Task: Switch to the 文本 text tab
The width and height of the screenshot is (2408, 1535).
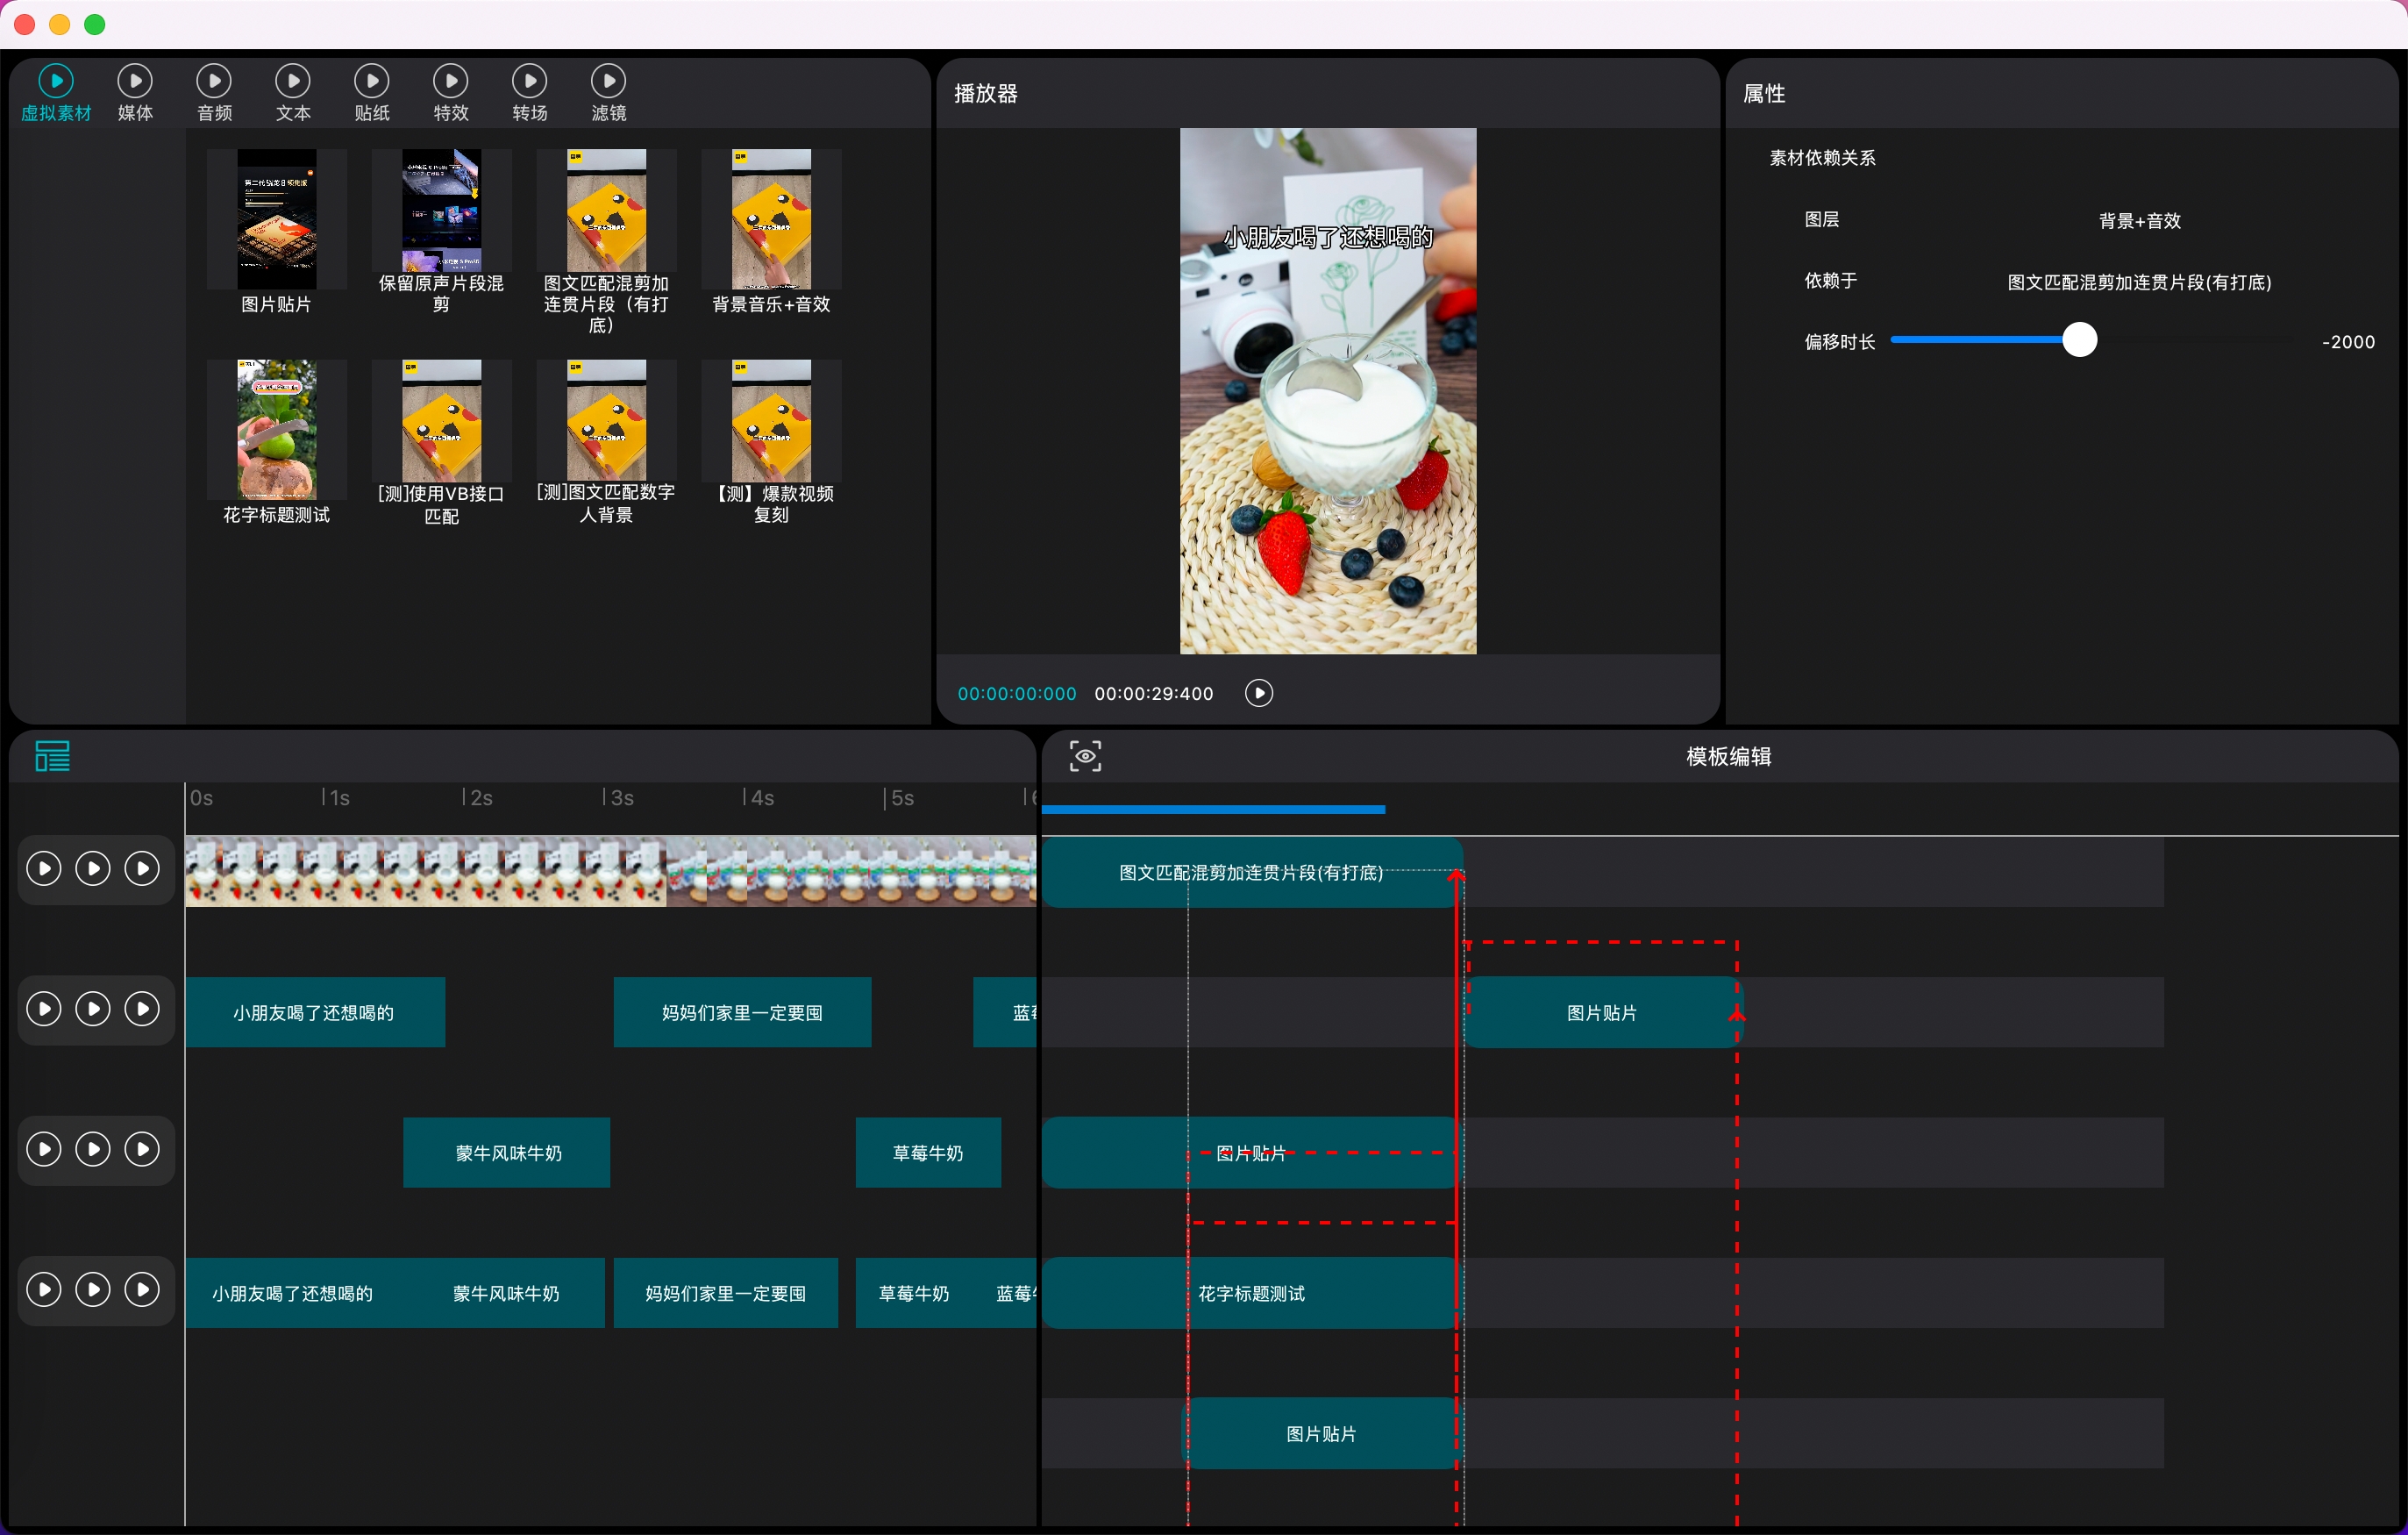Action: pos(292,81)
